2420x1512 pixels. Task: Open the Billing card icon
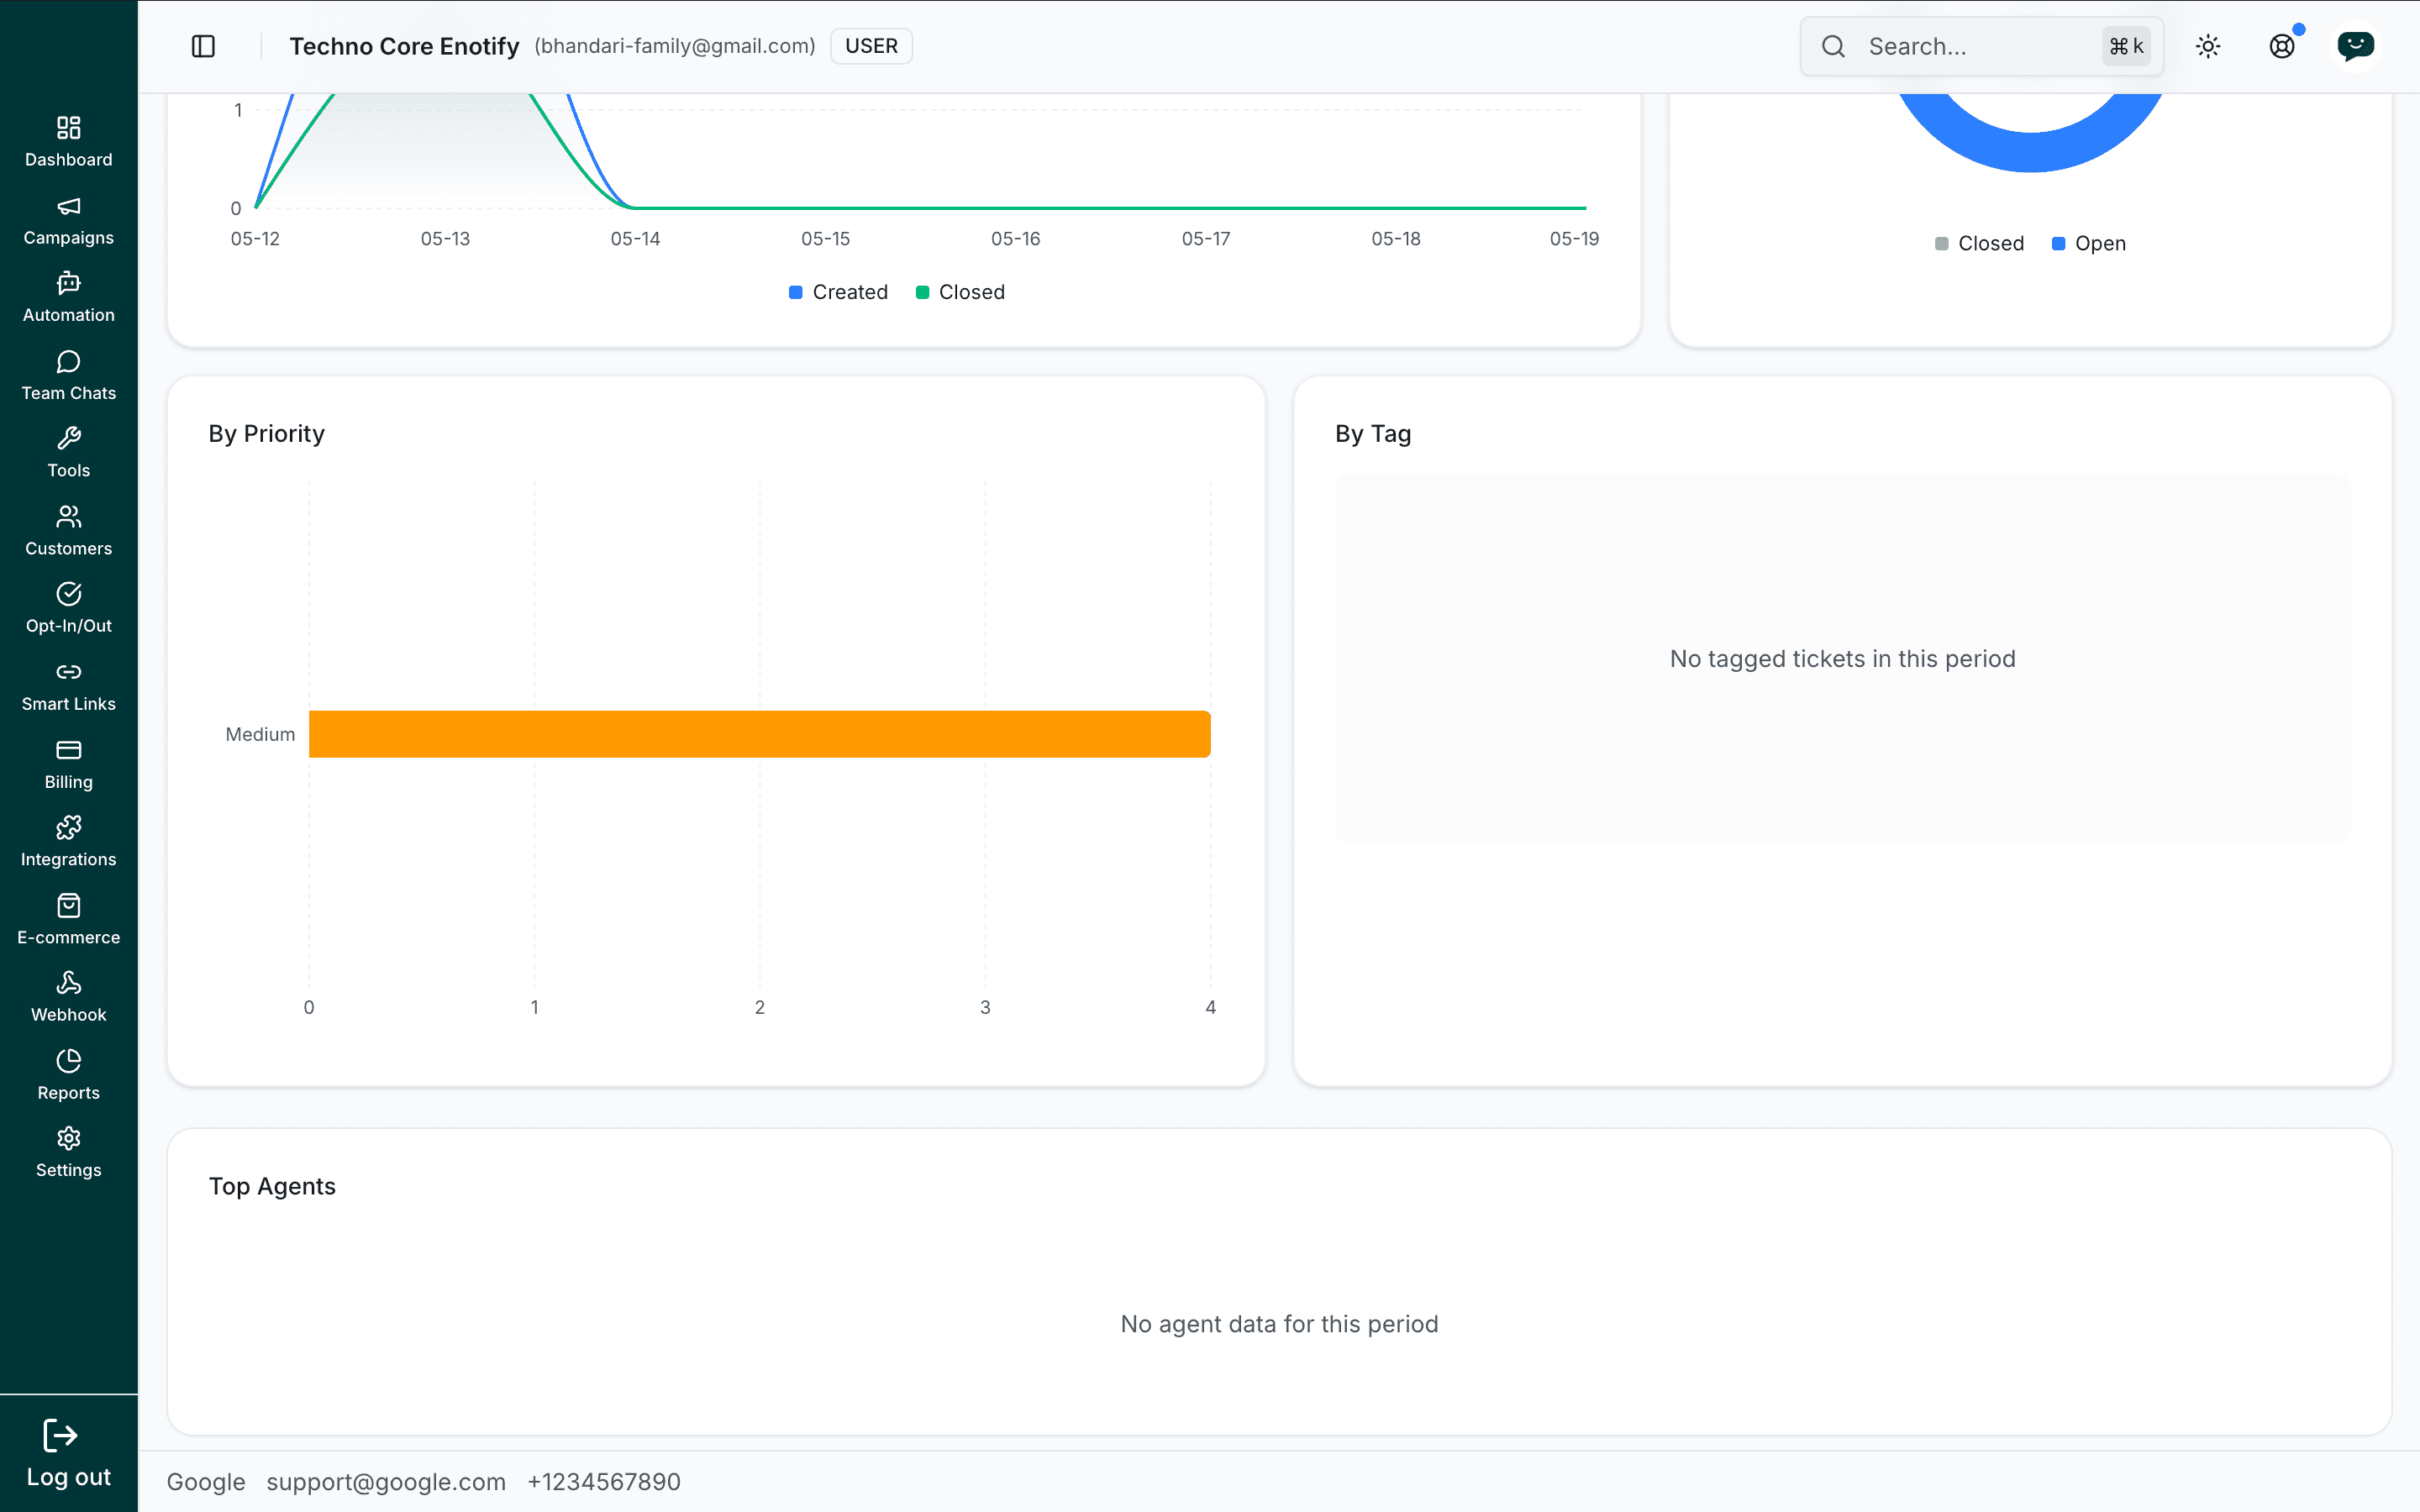68,750
